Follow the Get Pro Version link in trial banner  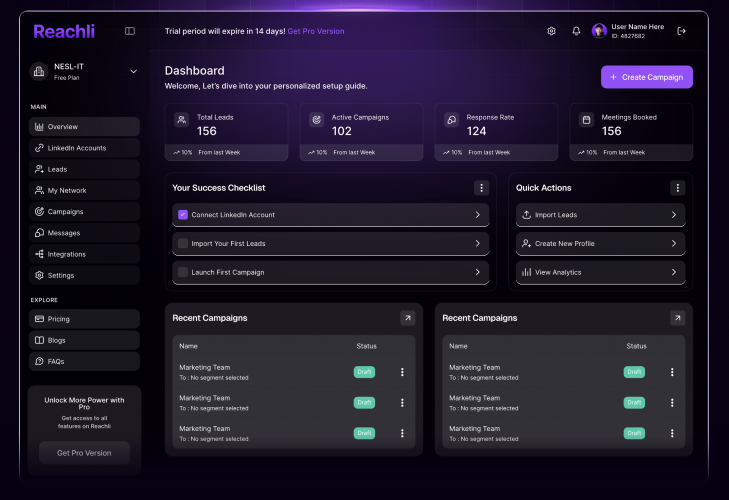tap(316, 31)
